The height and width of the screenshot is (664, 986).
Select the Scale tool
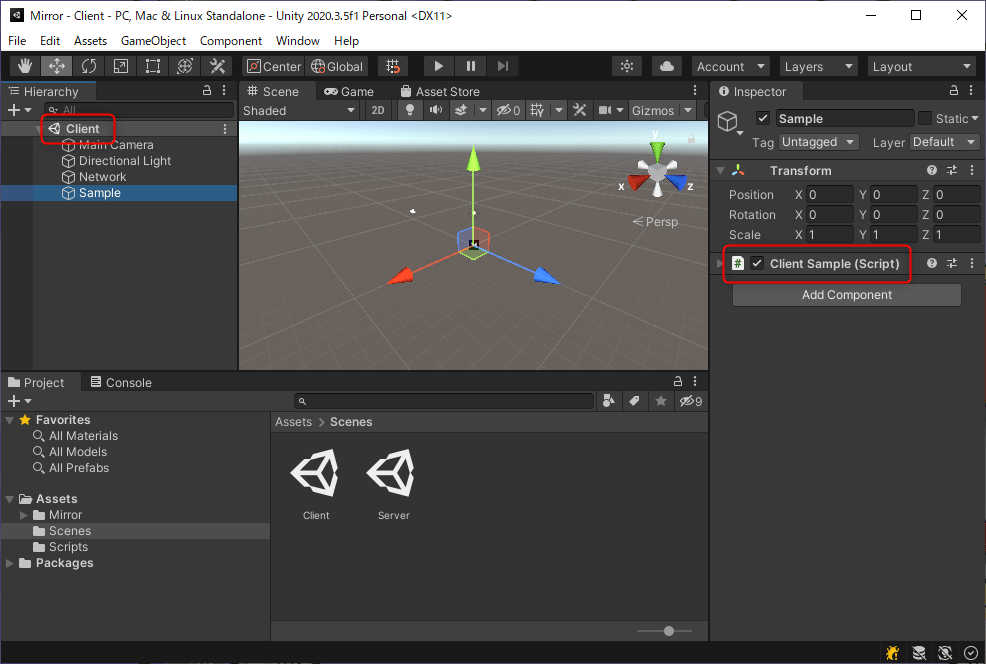tap(121, 66)
